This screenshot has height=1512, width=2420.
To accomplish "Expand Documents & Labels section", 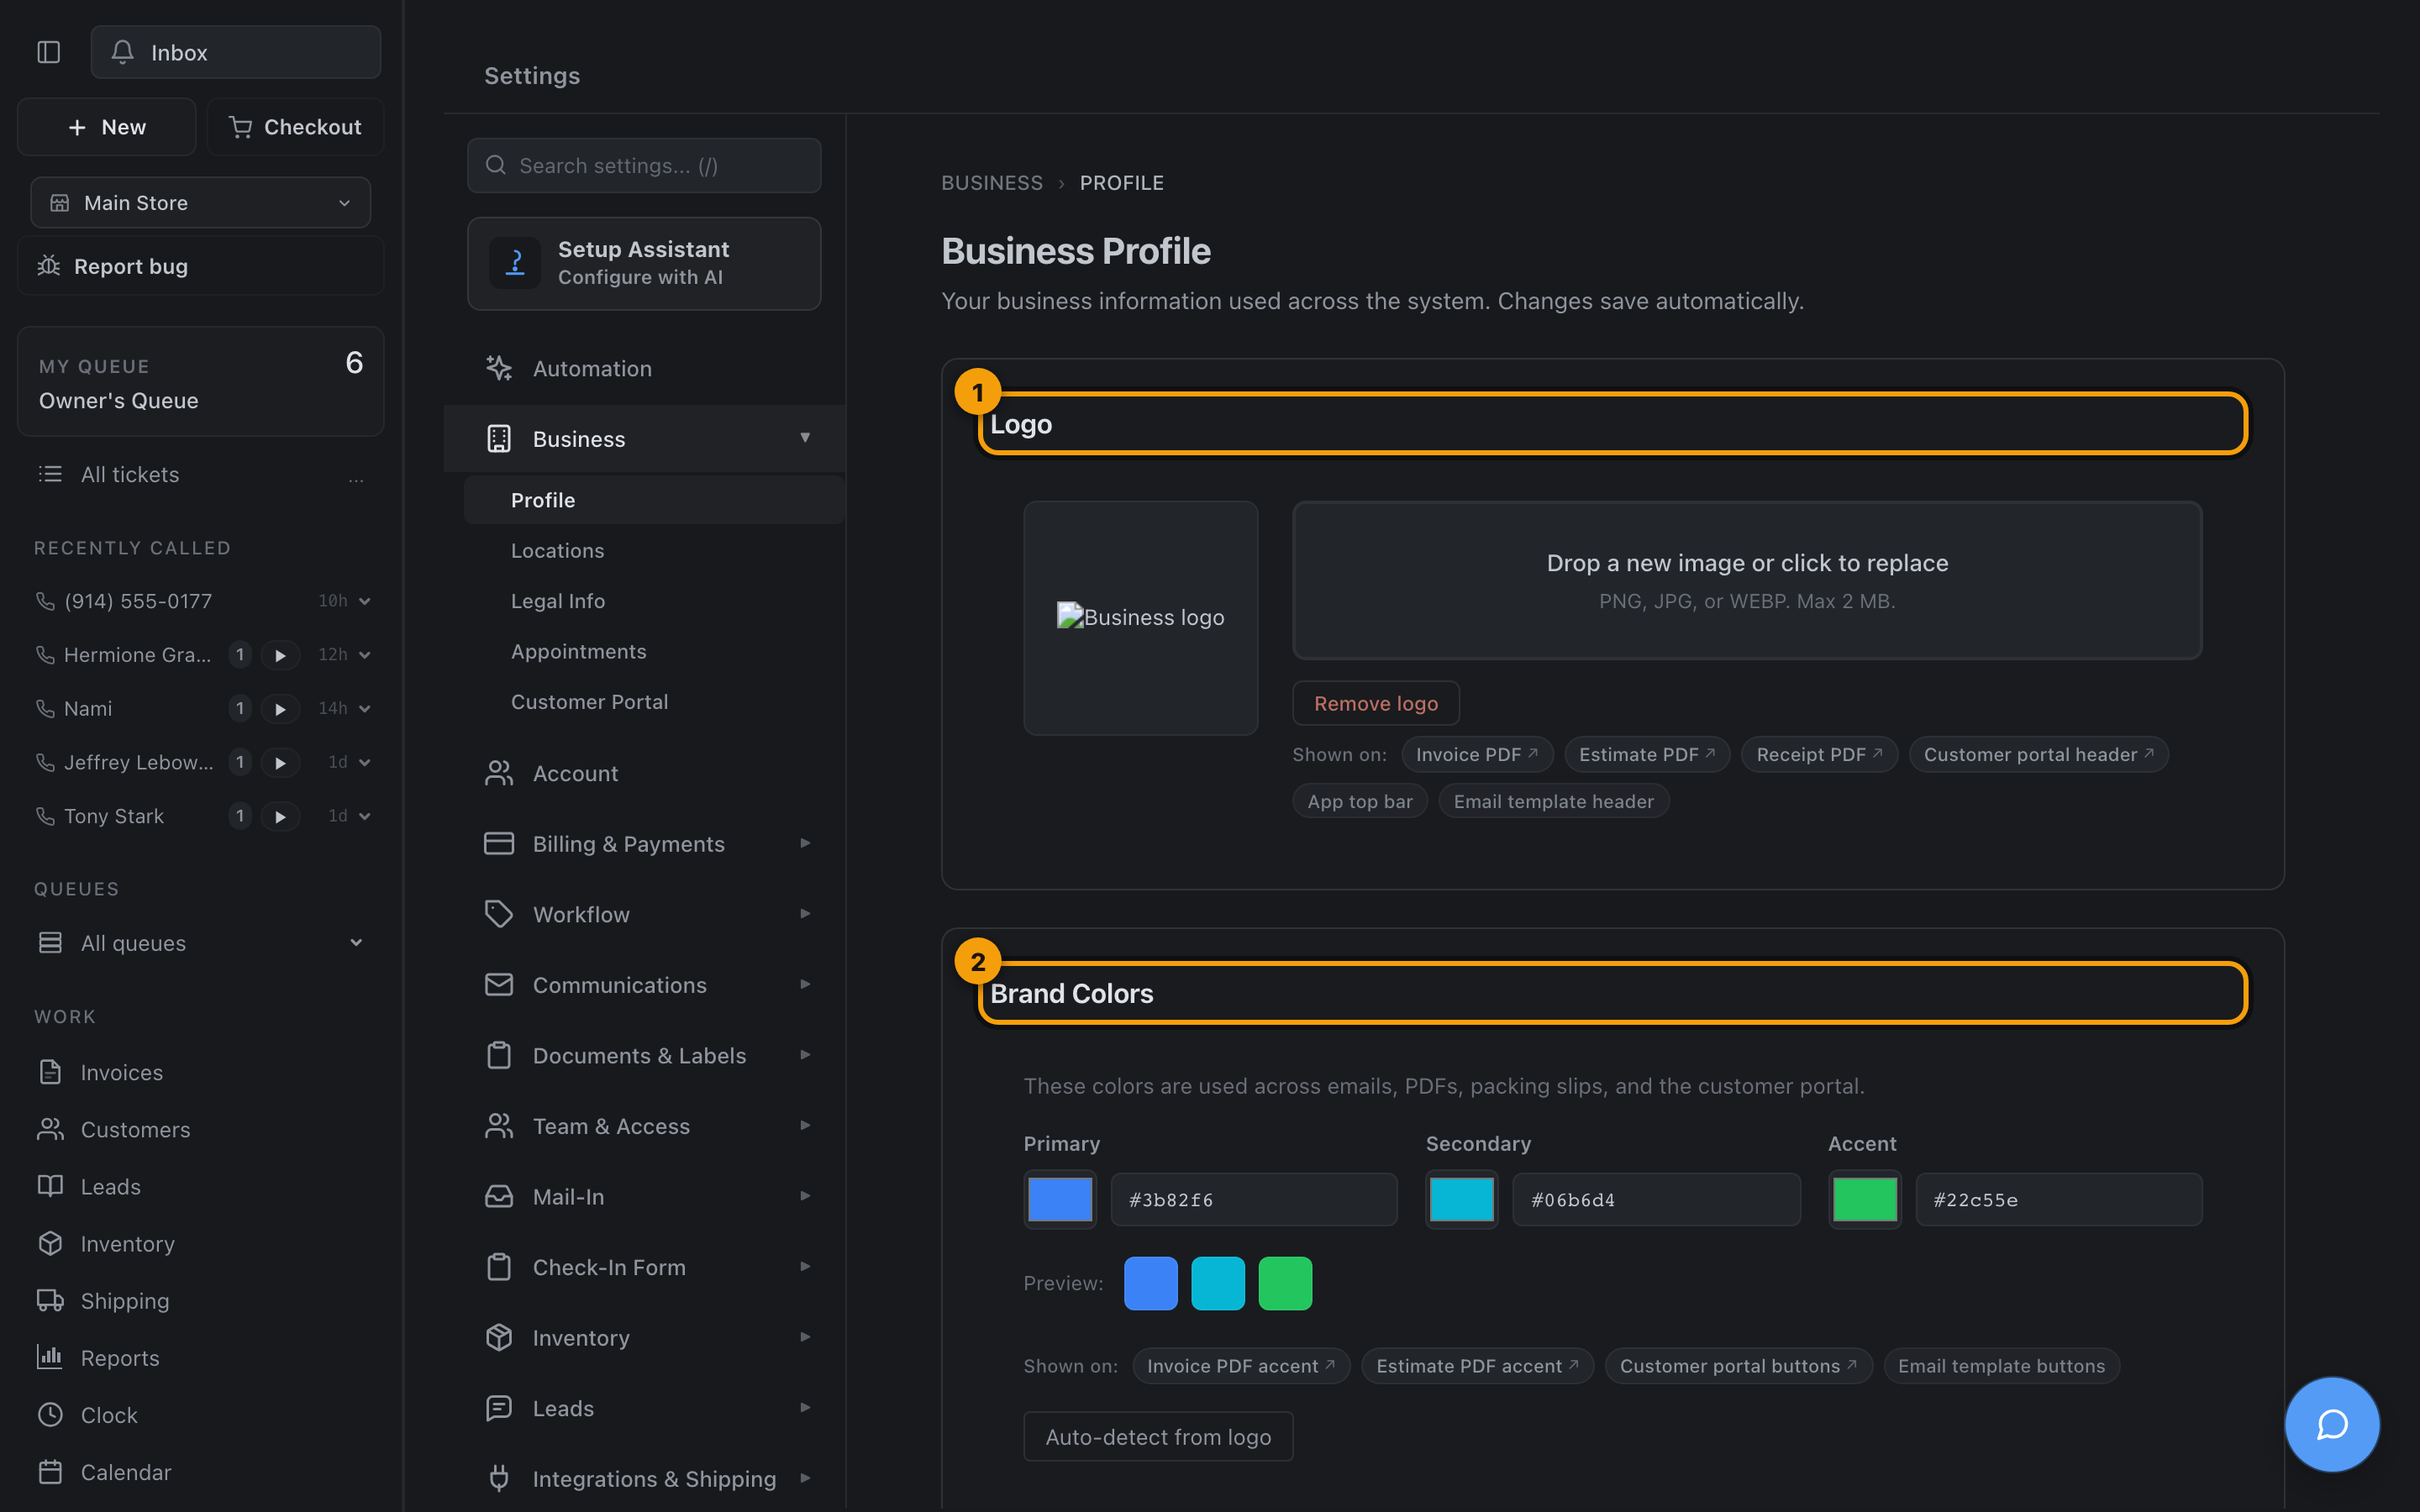I will [x=805, y=1055].
